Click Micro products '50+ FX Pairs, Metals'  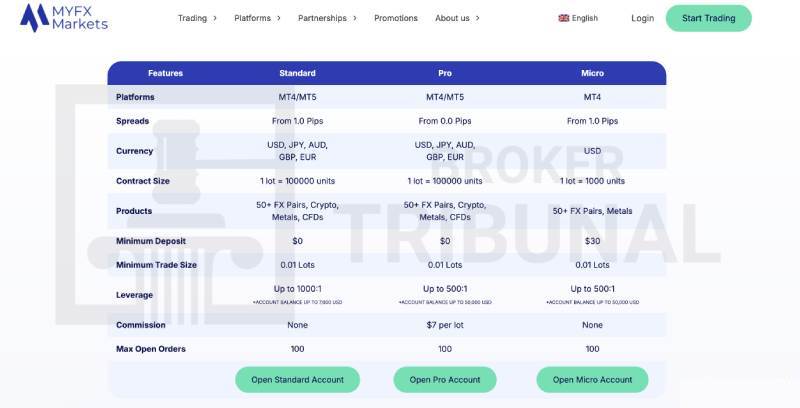[x=592, y=211]
